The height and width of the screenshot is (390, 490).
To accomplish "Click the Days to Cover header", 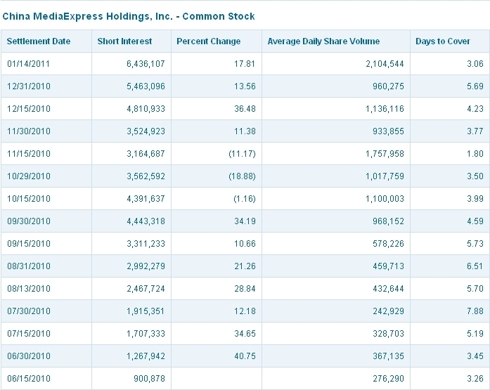I will coord(442,41).
